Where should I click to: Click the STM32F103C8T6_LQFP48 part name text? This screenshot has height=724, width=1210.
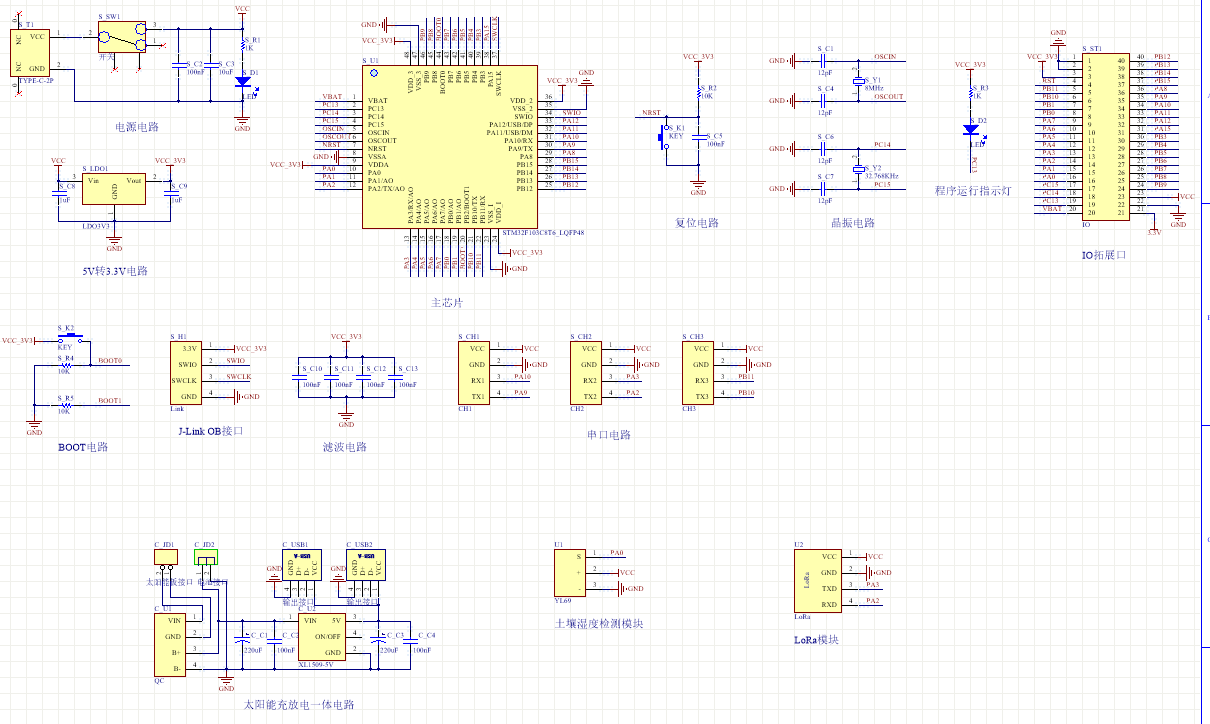click(x=542, y=231)
